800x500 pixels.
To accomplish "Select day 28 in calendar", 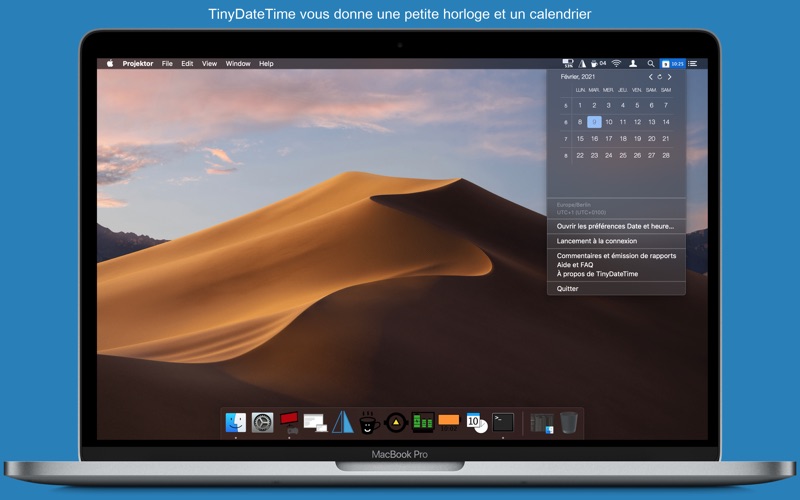I will pyautogui.click(x=666, y=156).
